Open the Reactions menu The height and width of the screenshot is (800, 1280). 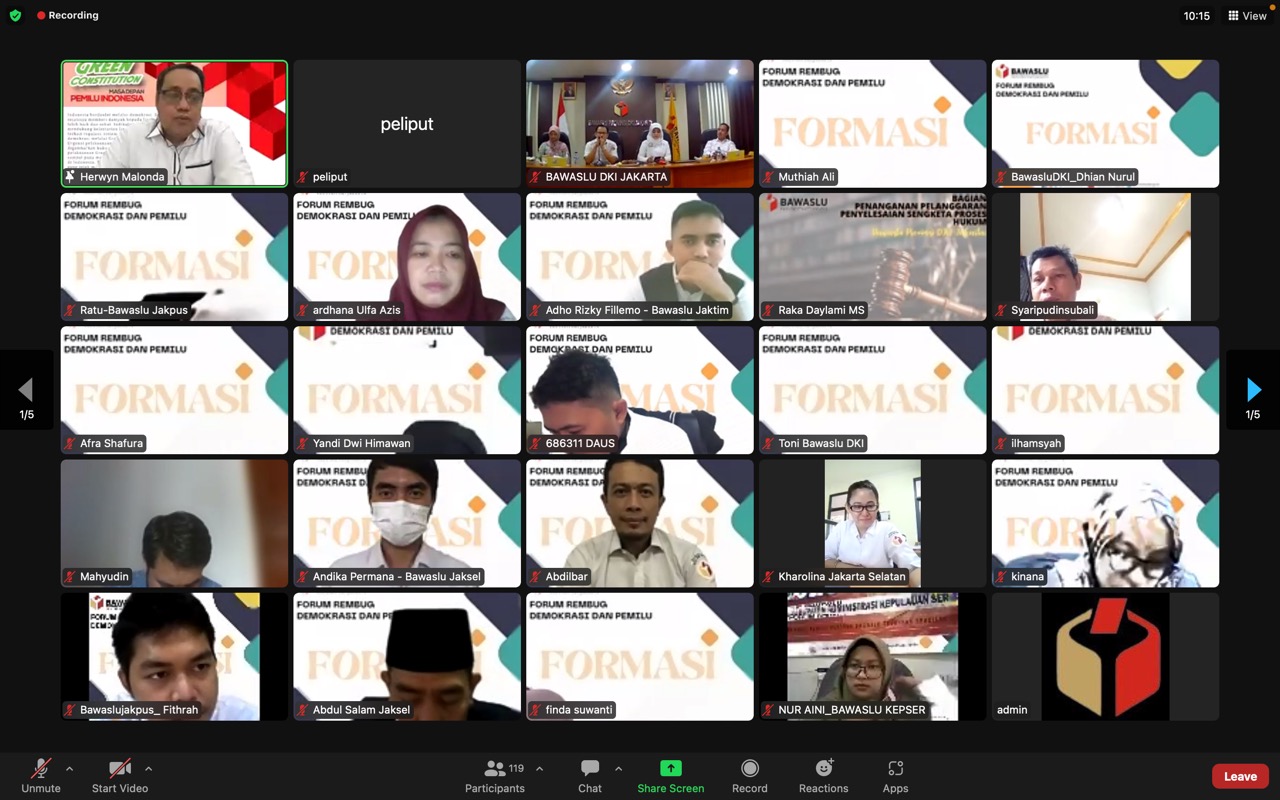[x=823, y=775]
